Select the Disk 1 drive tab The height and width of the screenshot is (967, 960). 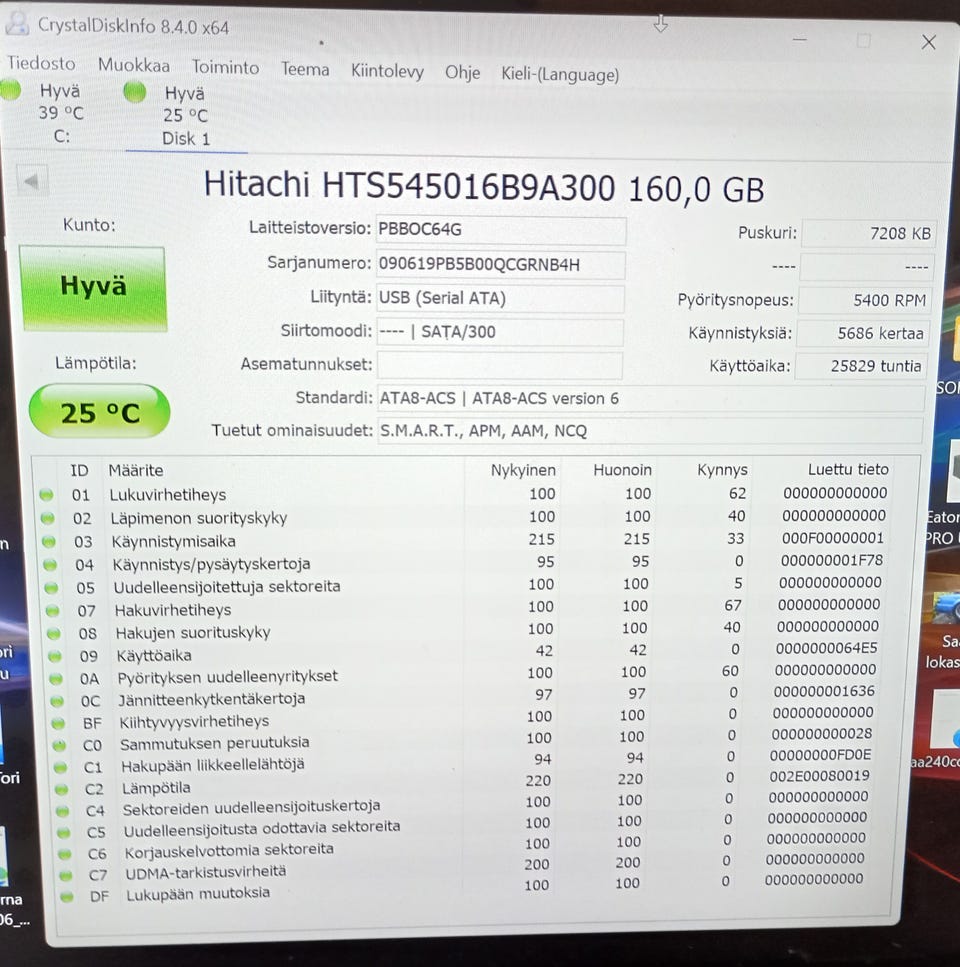tap(185, 117)
